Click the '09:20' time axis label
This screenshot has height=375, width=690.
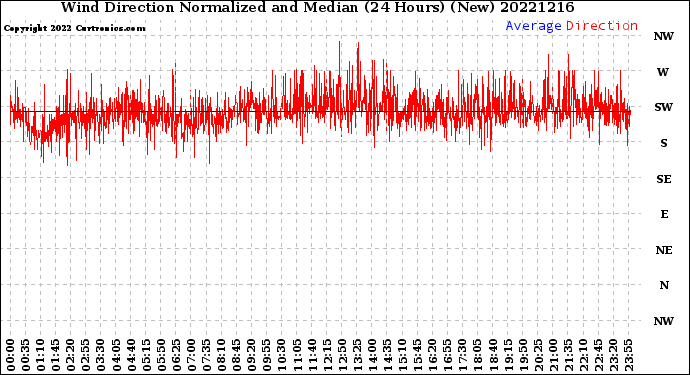pyautogui.click(x=252, y=355)
